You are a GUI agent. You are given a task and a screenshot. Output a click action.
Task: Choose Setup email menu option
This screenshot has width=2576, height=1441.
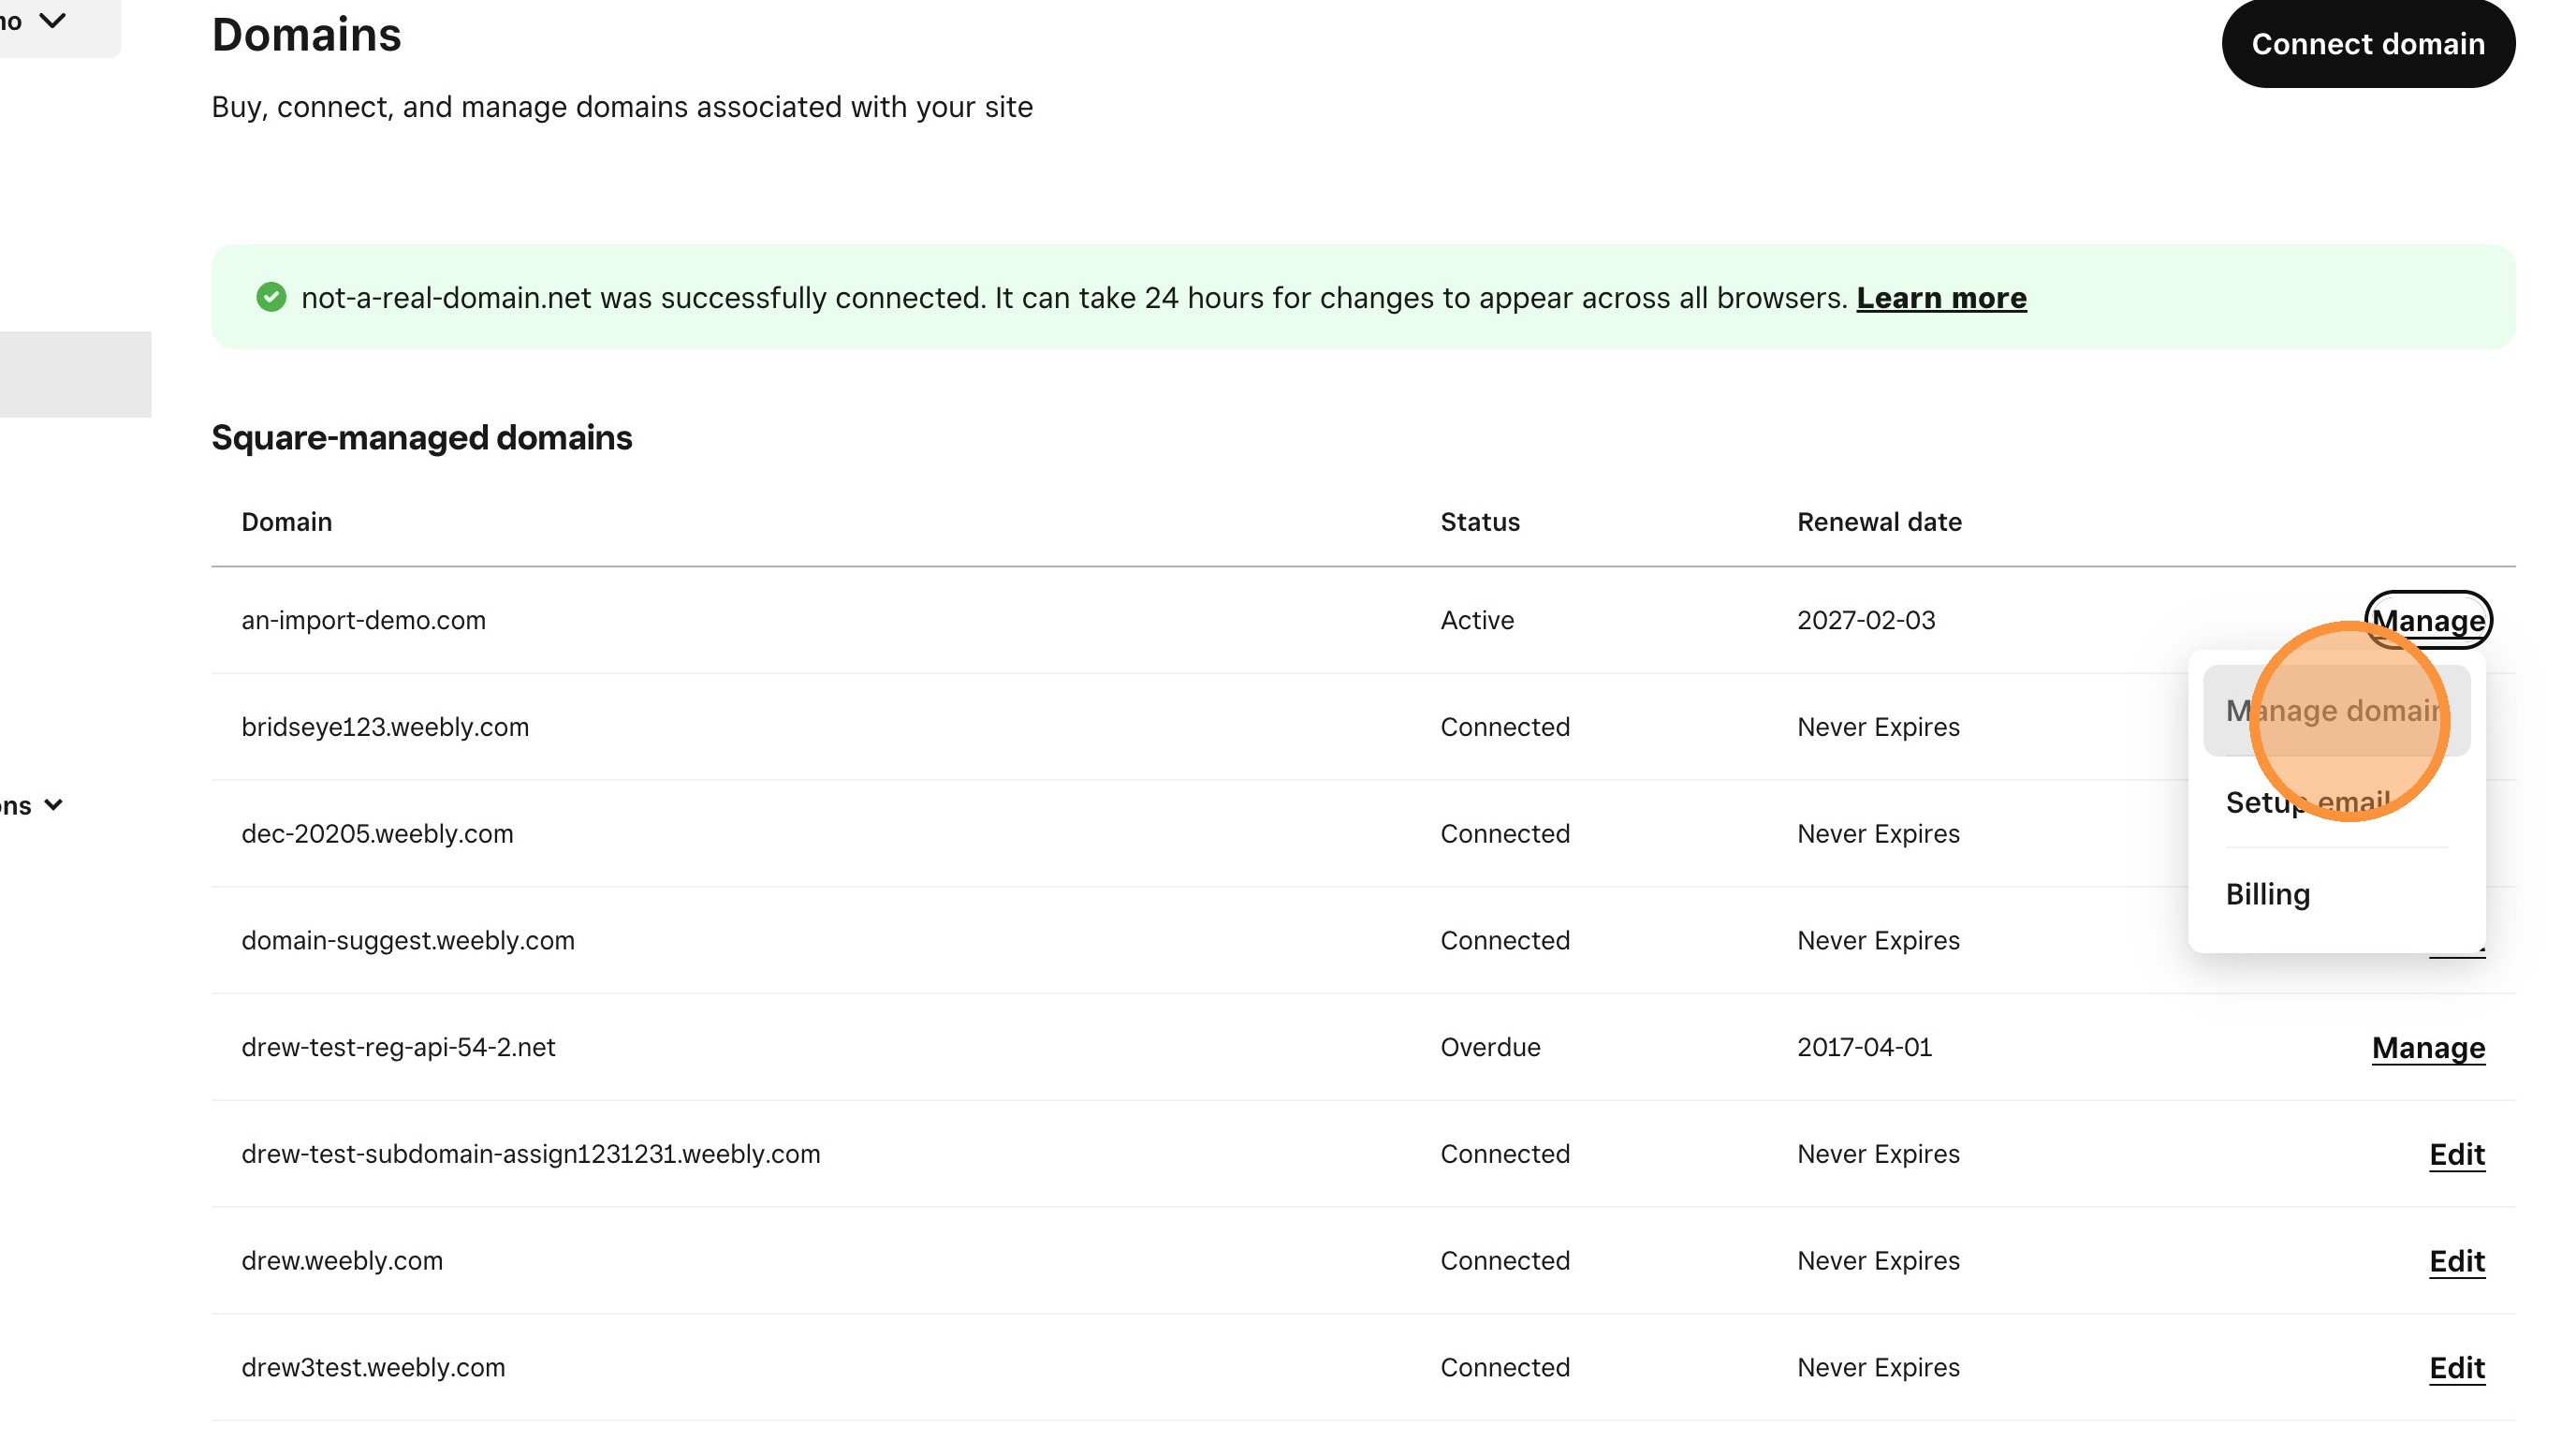click(x=2307, y=802)
